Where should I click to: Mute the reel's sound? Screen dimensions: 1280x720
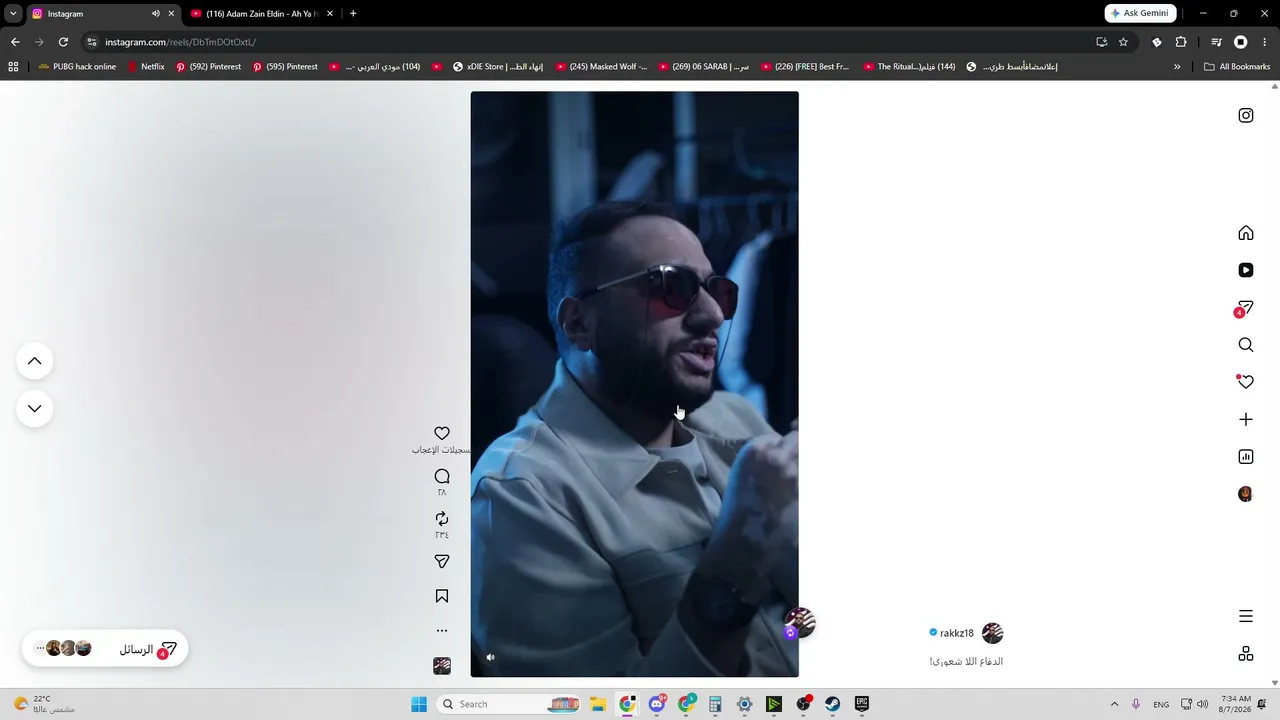(490, 657)
